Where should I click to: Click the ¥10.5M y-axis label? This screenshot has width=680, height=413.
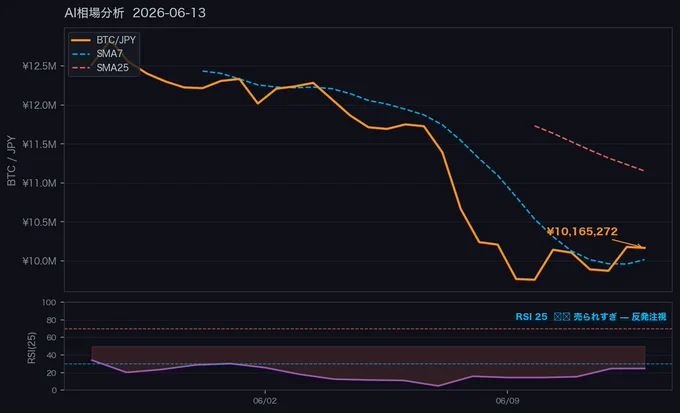tap(39, 222)
